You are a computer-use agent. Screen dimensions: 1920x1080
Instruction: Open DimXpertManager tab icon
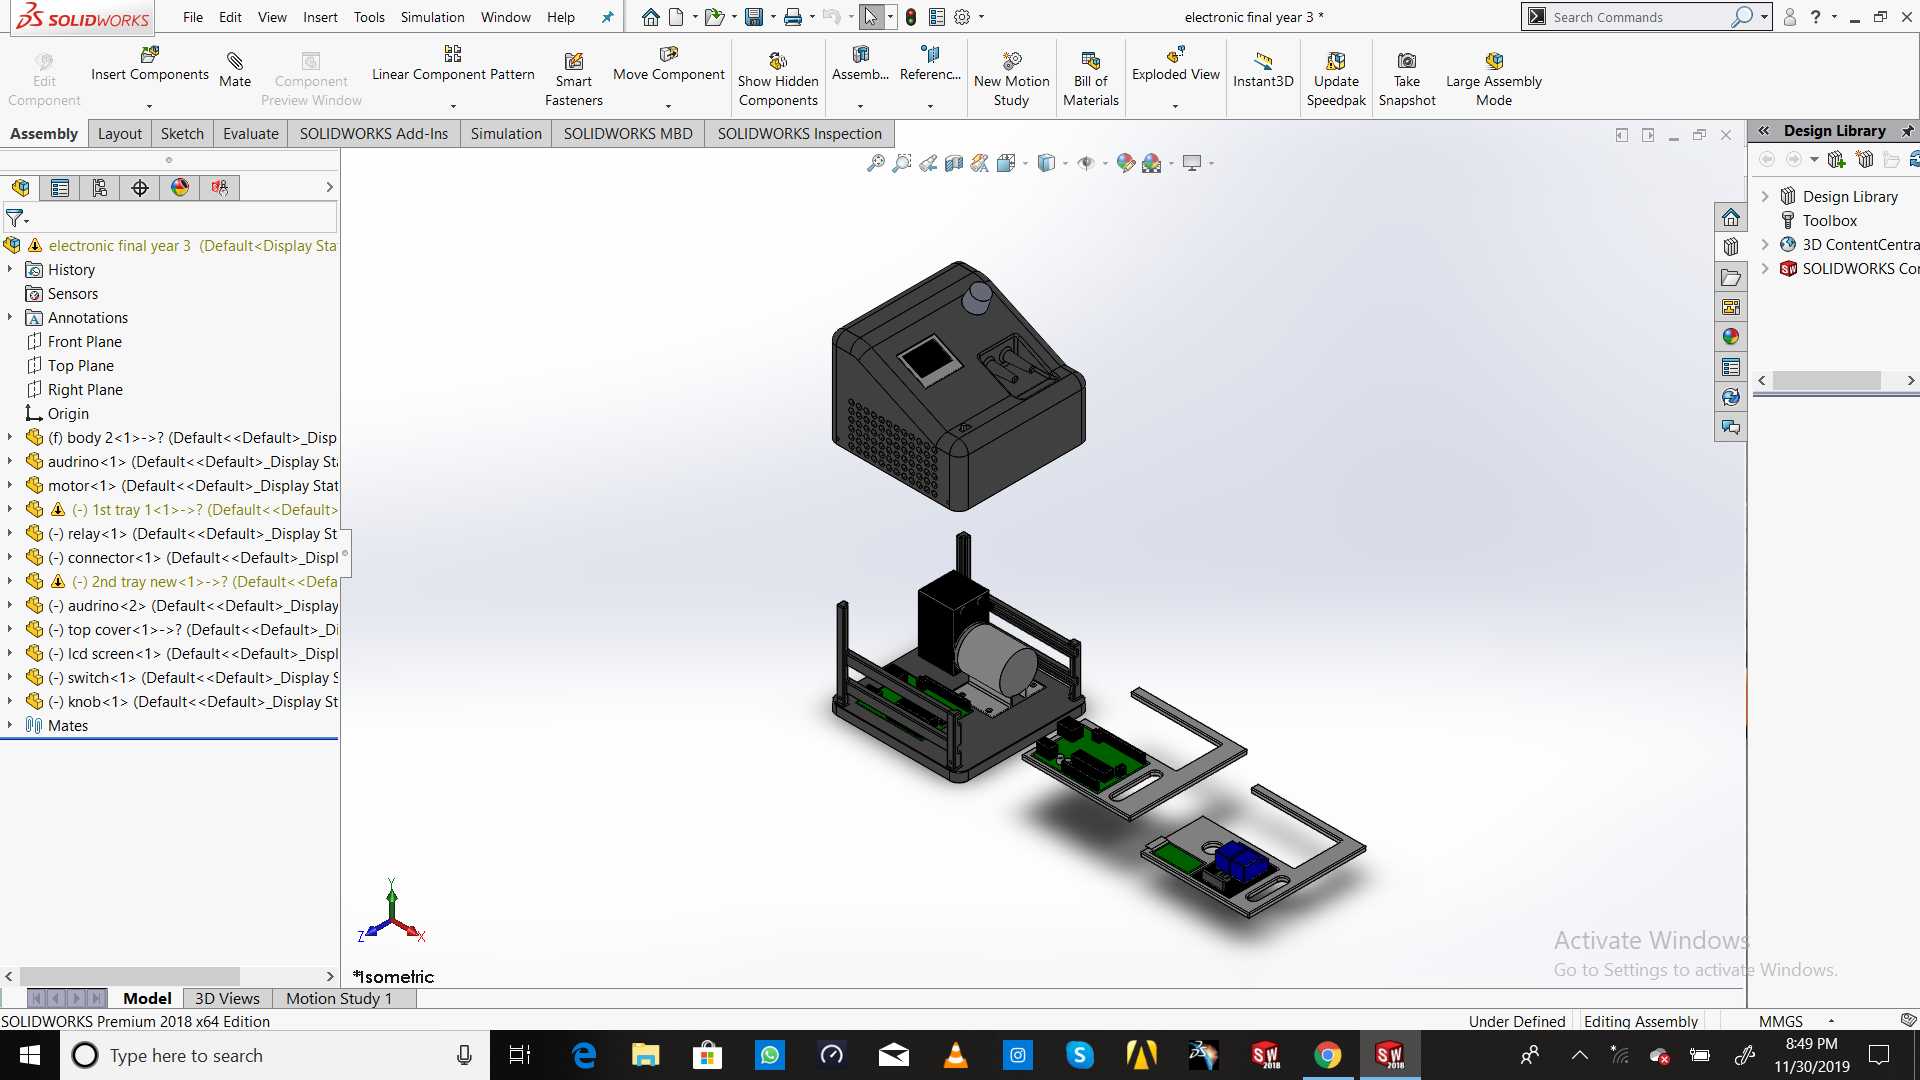140,187
